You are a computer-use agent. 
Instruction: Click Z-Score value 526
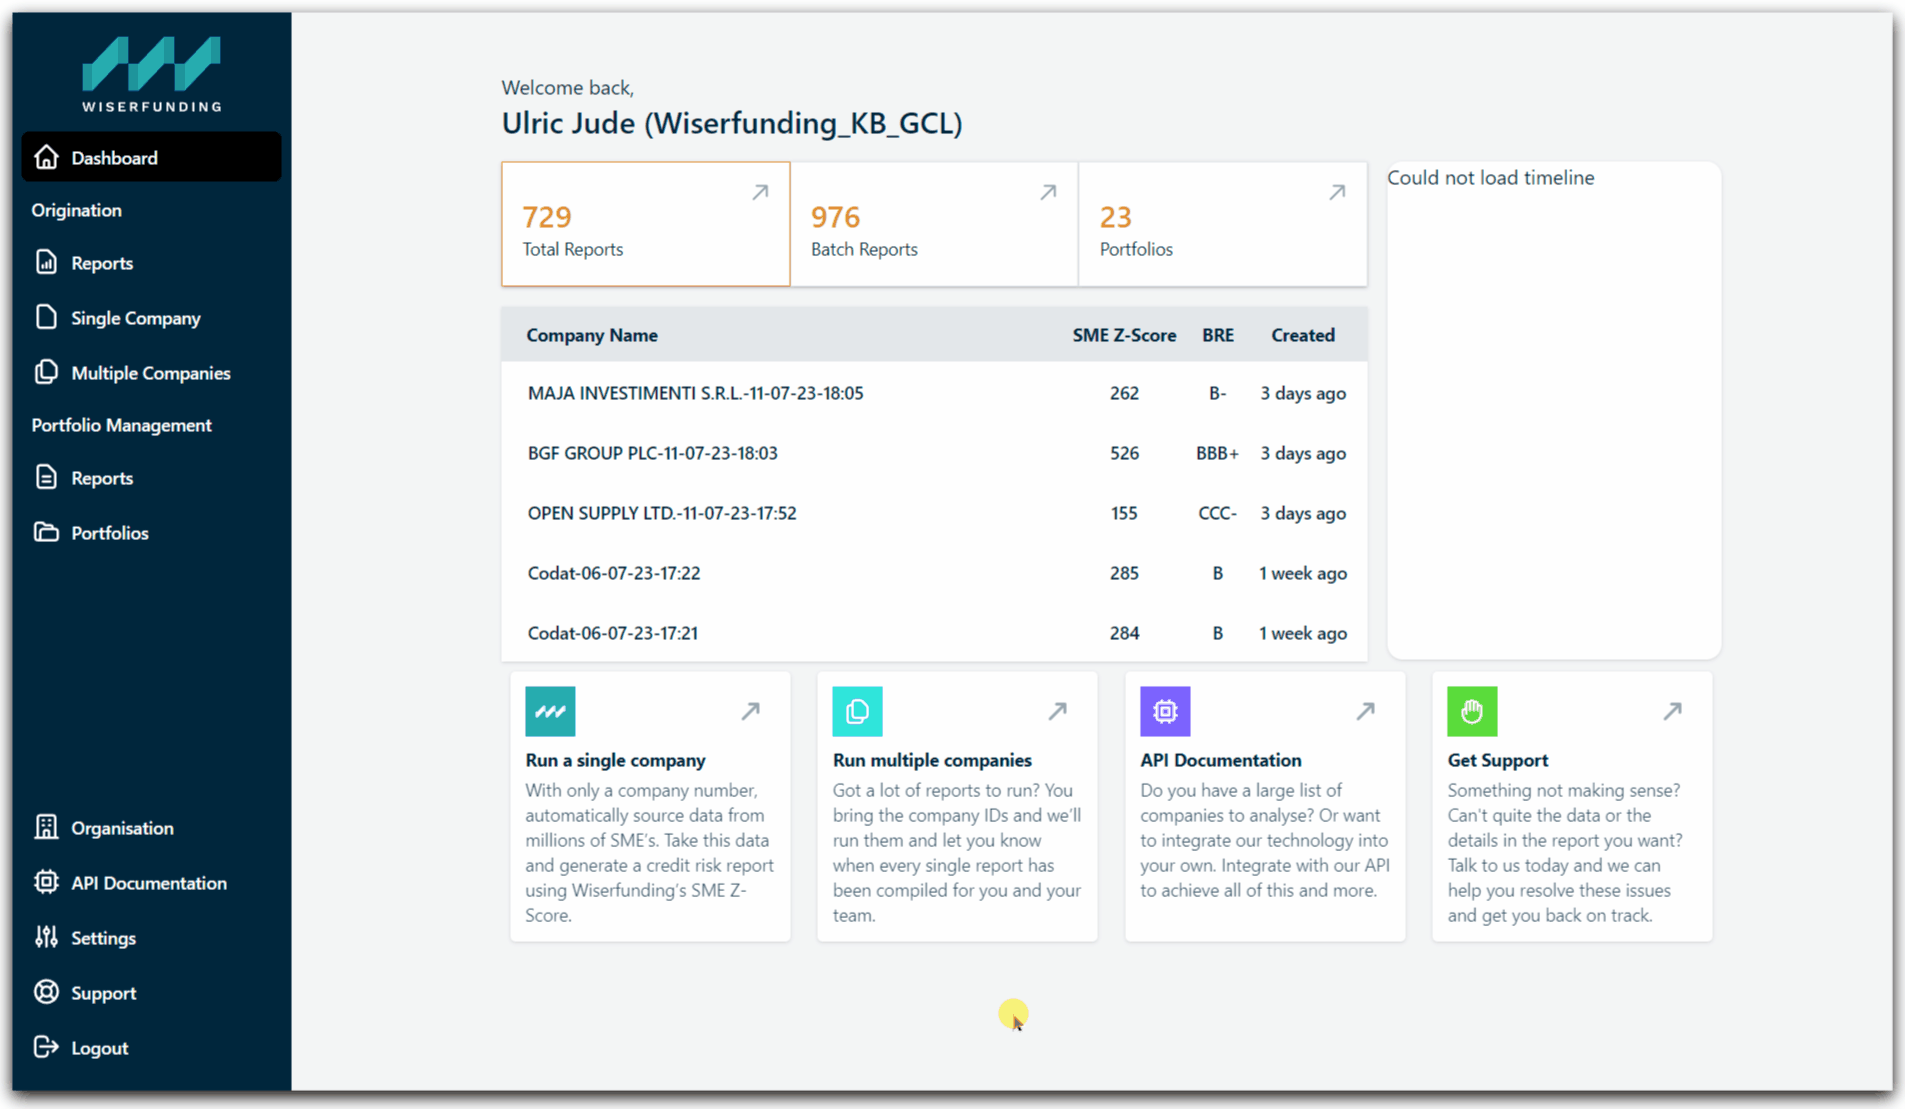[x=1124, y=453]
